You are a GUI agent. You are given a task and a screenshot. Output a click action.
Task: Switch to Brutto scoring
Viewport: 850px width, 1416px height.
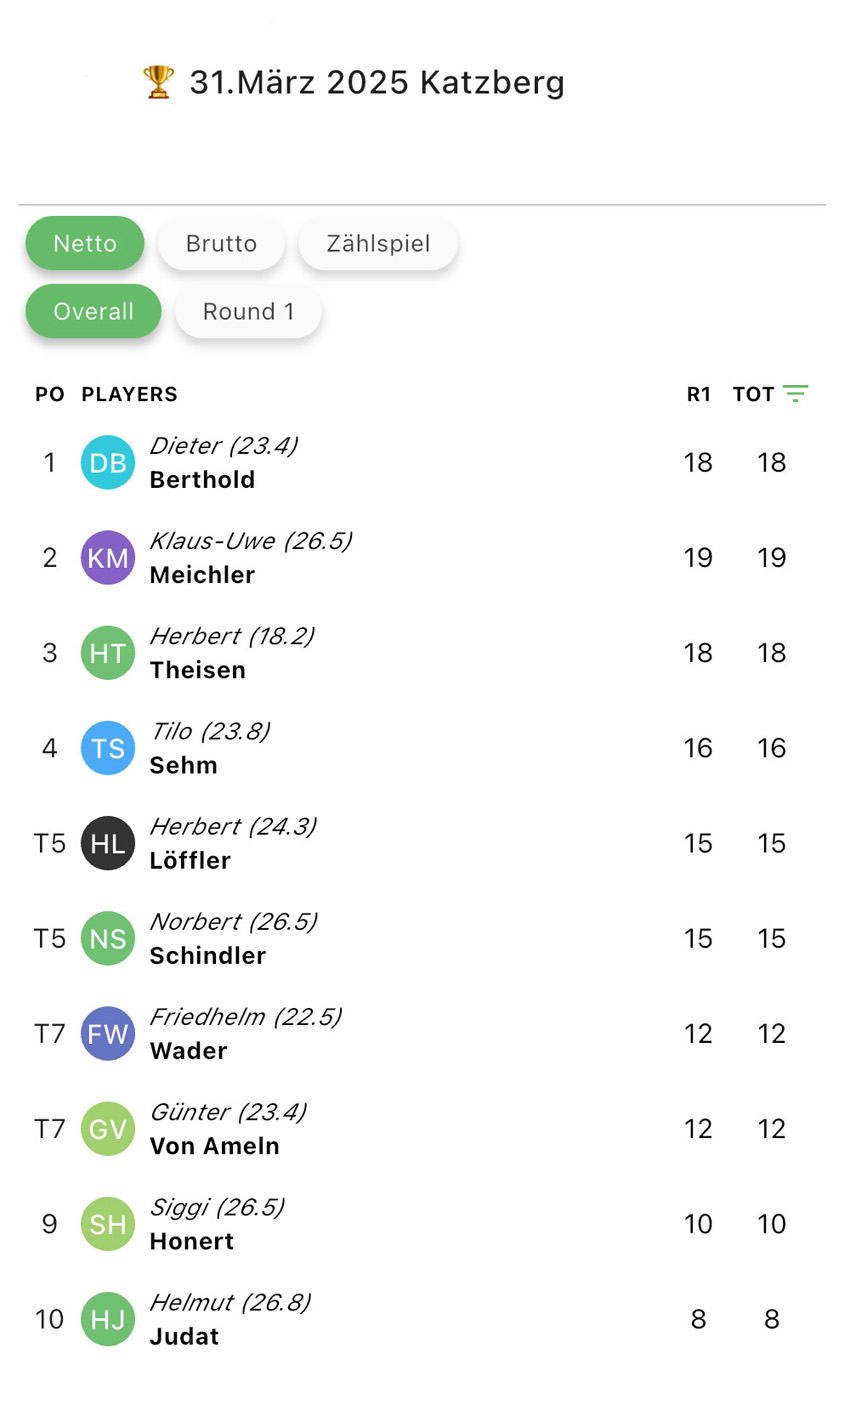click(x=221, y=243)
